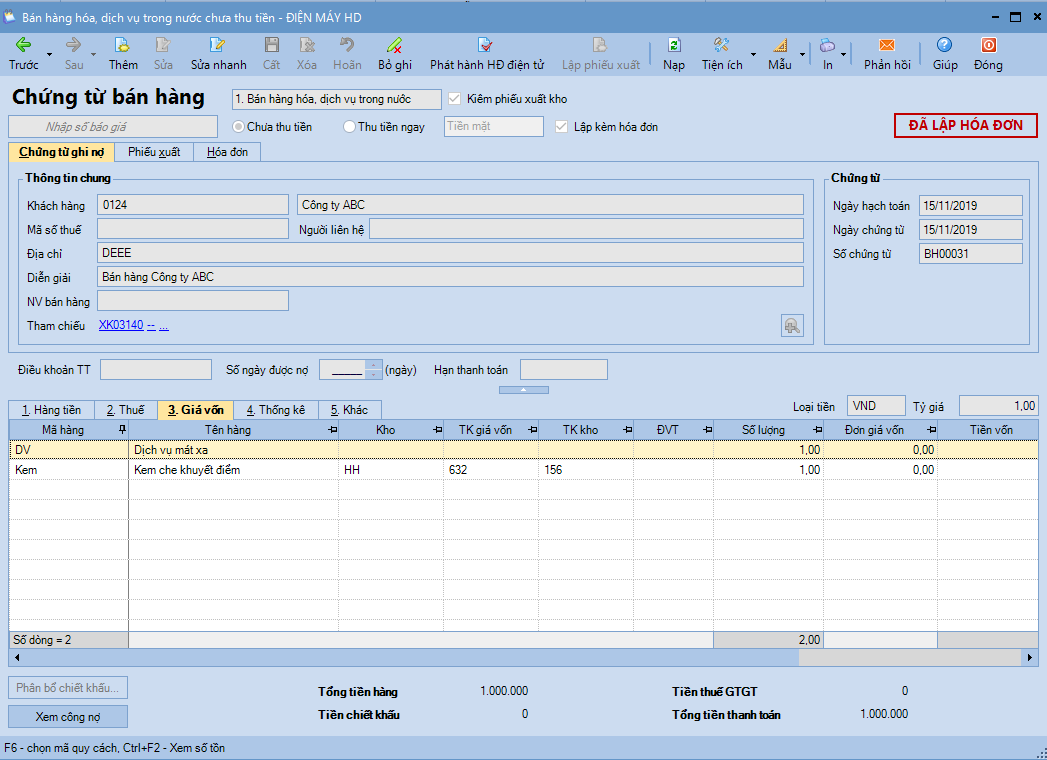Toggle Lập kèm hóa đơn checkbox
The image size is (1047, 760).
pos(562,126)
